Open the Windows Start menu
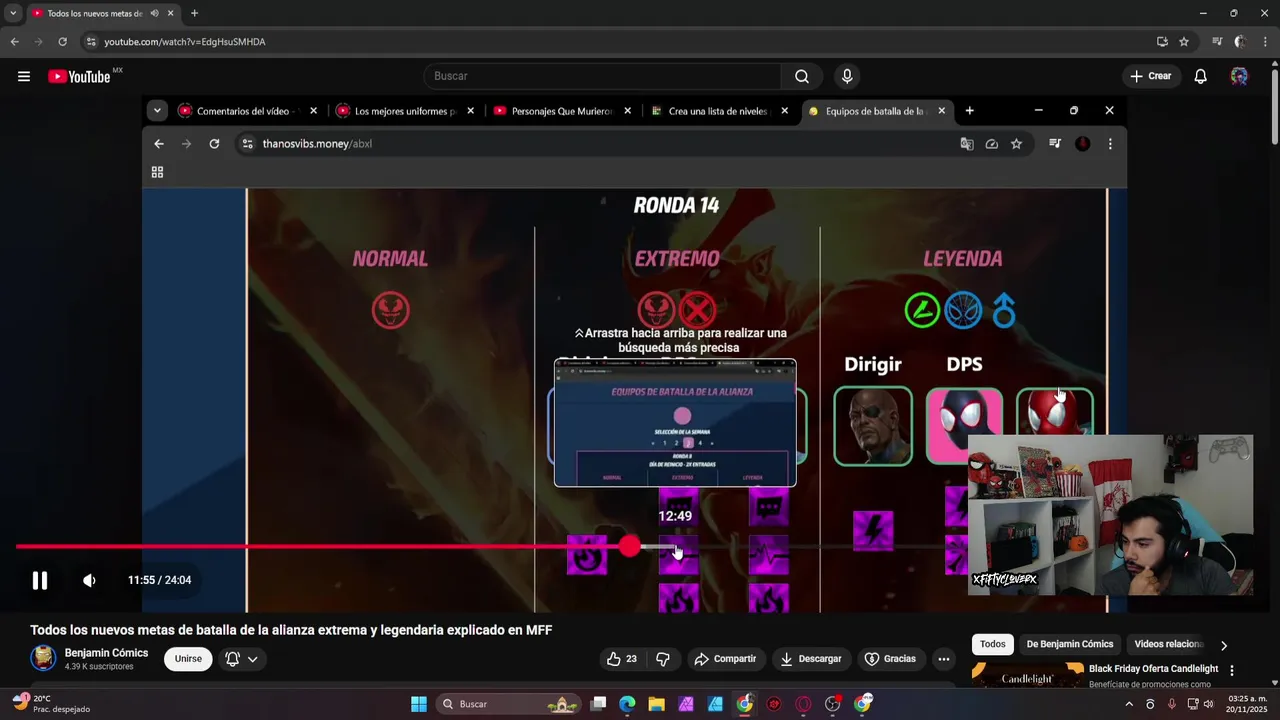Viewport: 1280px width, 720px height. [419, 704]
